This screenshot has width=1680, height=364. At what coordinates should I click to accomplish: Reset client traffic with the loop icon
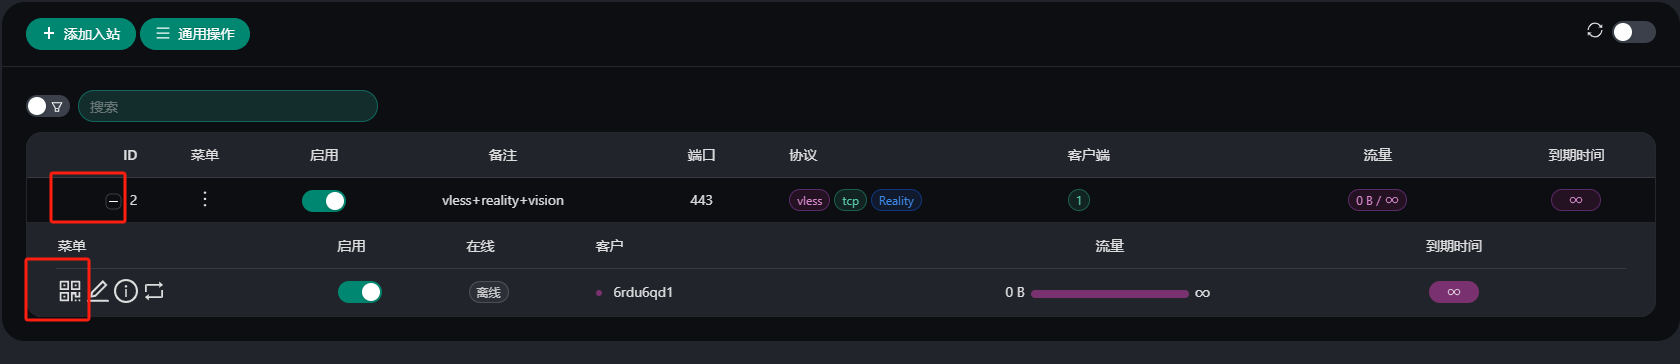[x=154, y=291]
